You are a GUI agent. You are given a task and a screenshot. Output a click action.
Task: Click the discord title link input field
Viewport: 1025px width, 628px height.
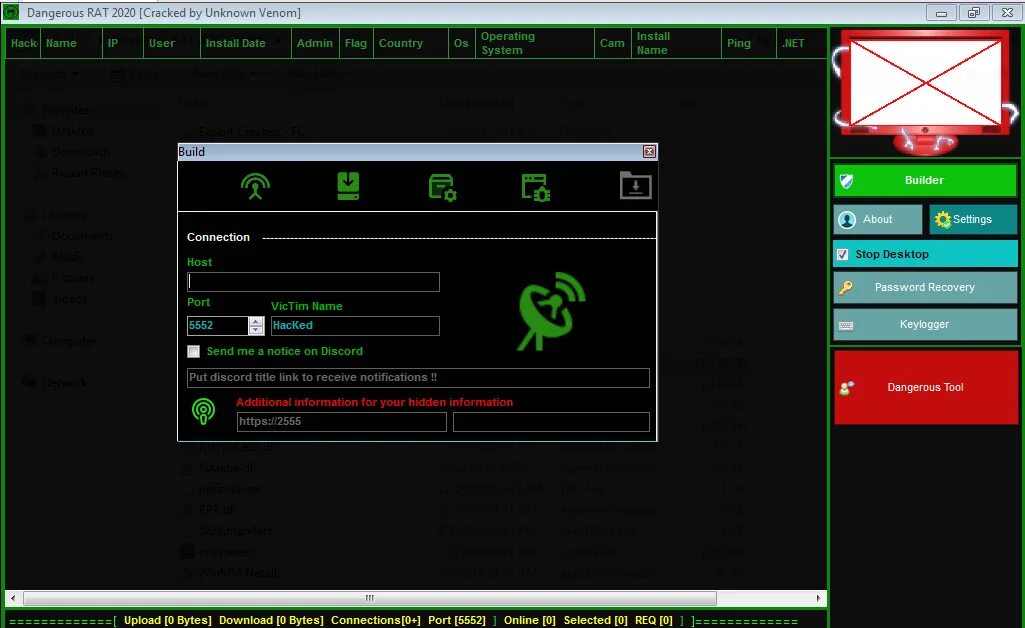(x=418, y=378)
